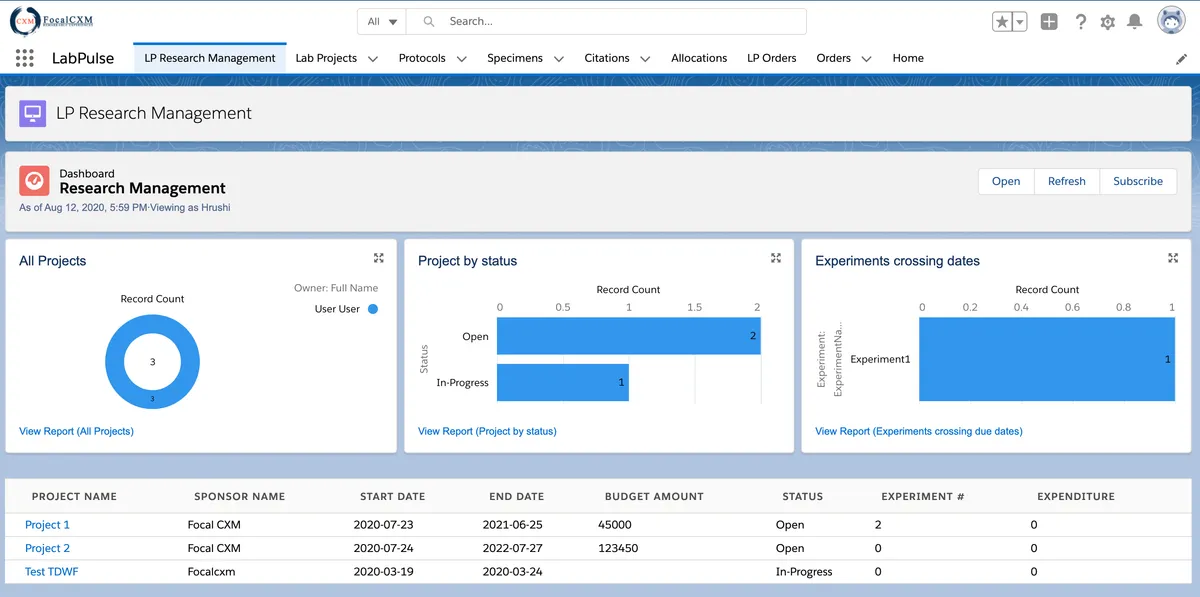Click the pencil edit navigation icon
The width and height of the screenshot is (1200, 597).
[x=1182, y=59]
